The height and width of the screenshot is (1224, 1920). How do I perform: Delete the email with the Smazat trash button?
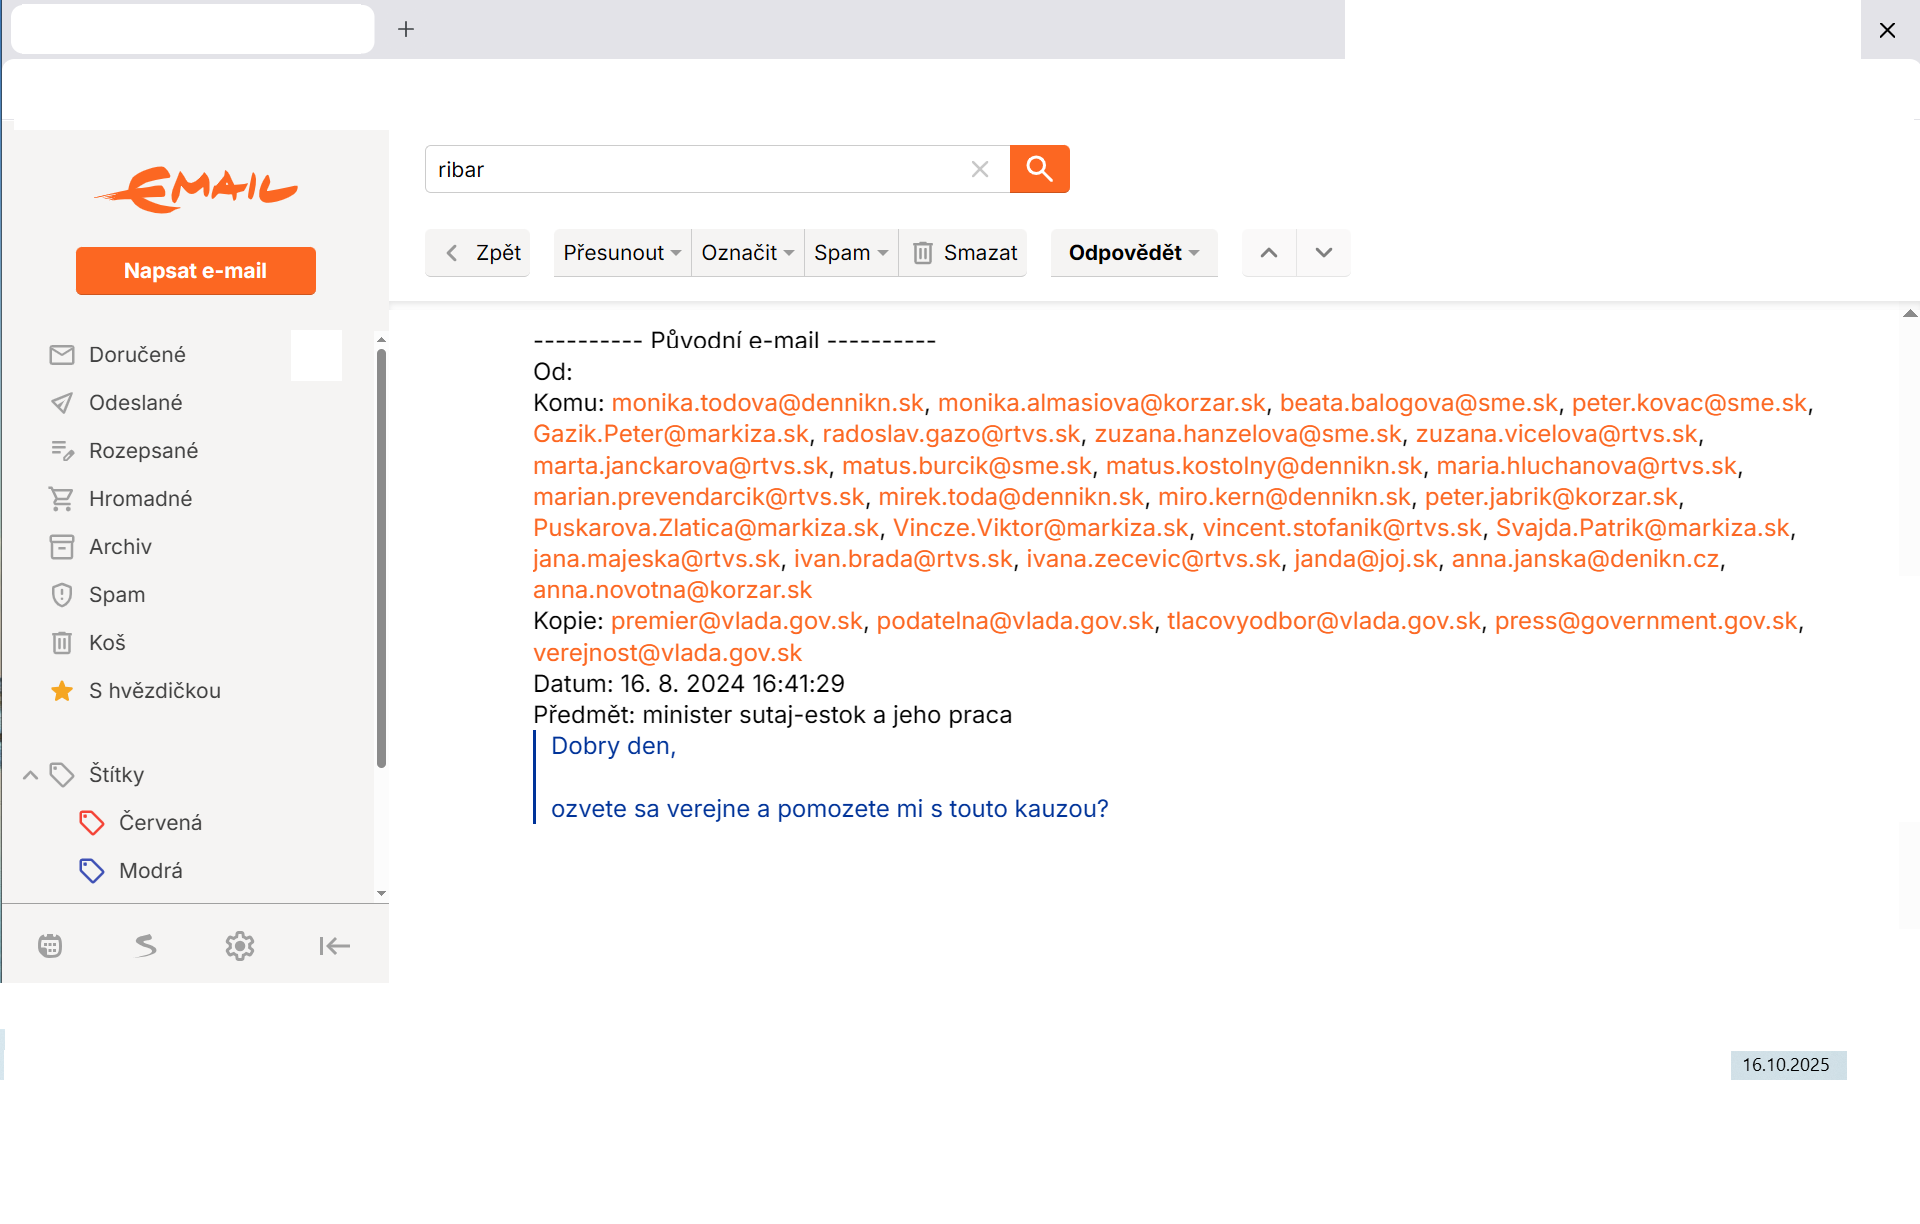(964, 253)
